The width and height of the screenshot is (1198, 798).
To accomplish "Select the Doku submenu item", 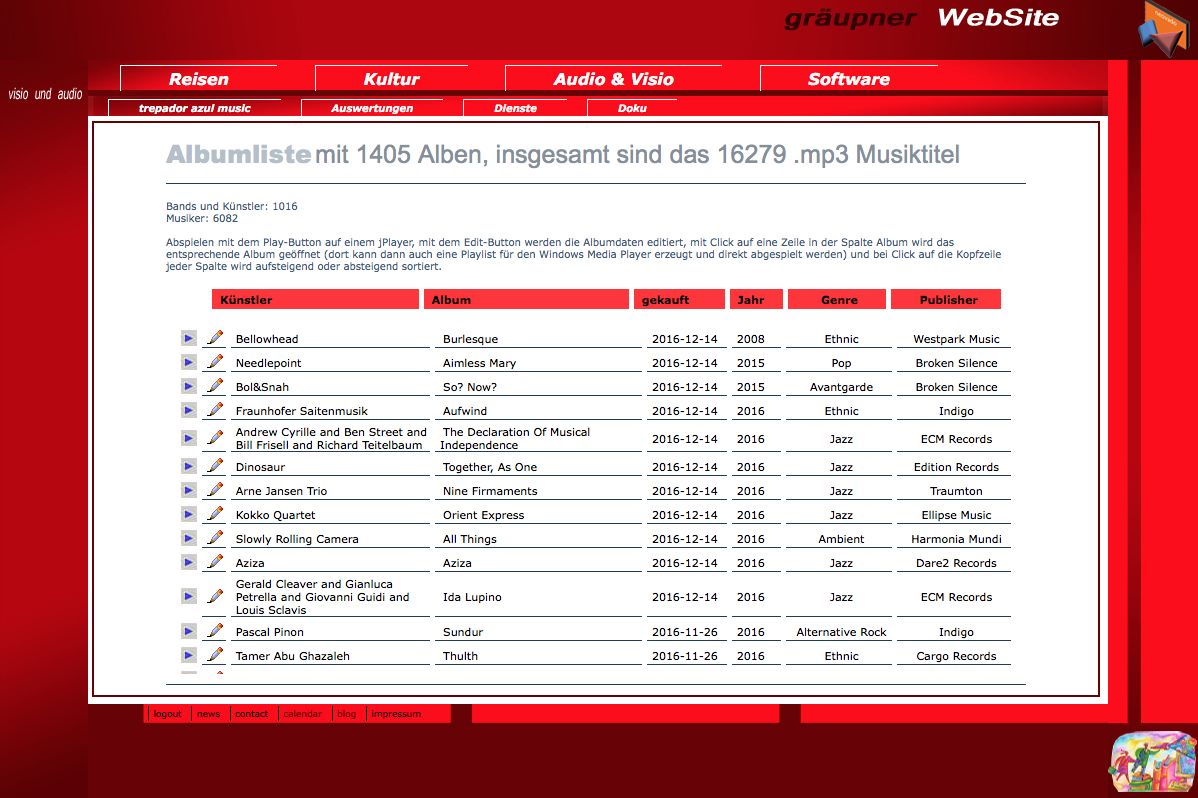I will tap(631, 108).
